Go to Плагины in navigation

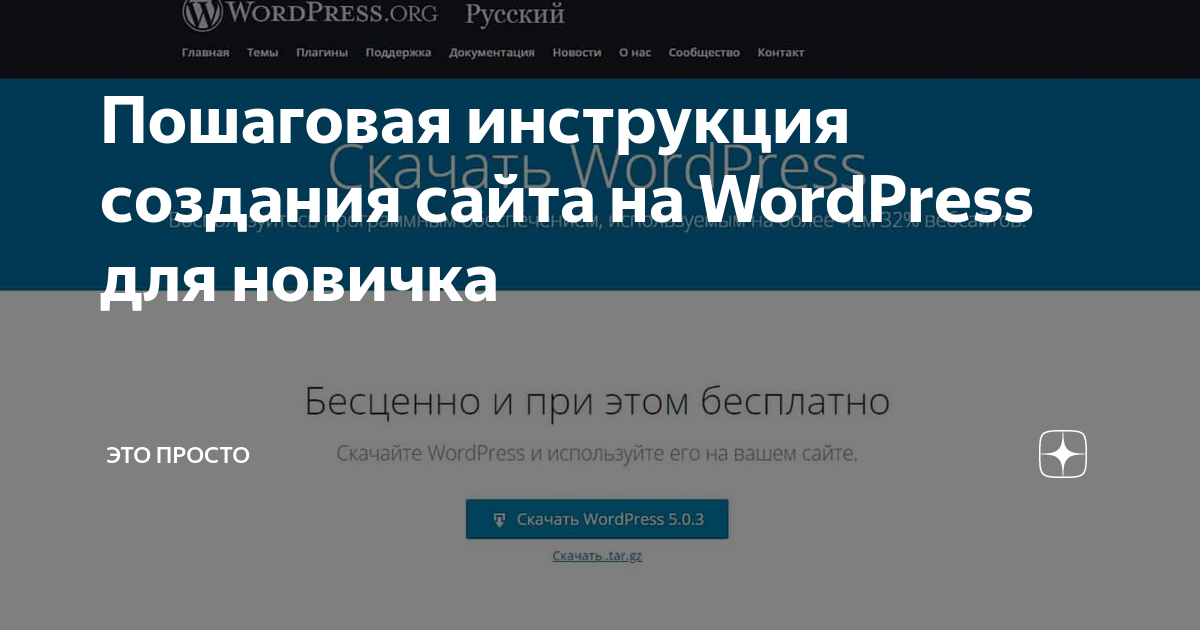click(x=322, y=53)
